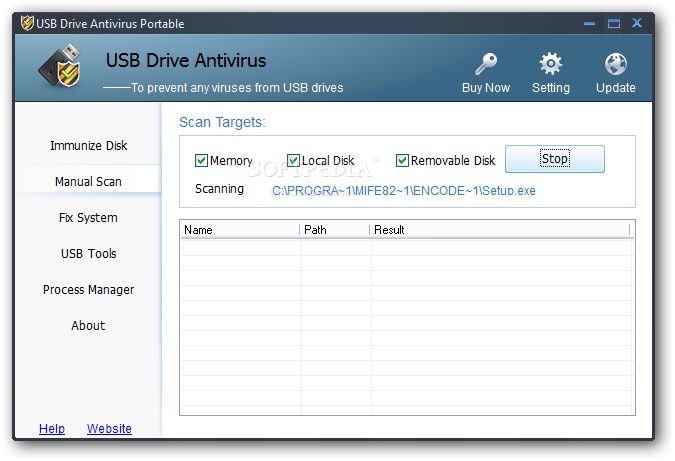
Task: Click the title bar shield icon
Action: pos(27,23)
